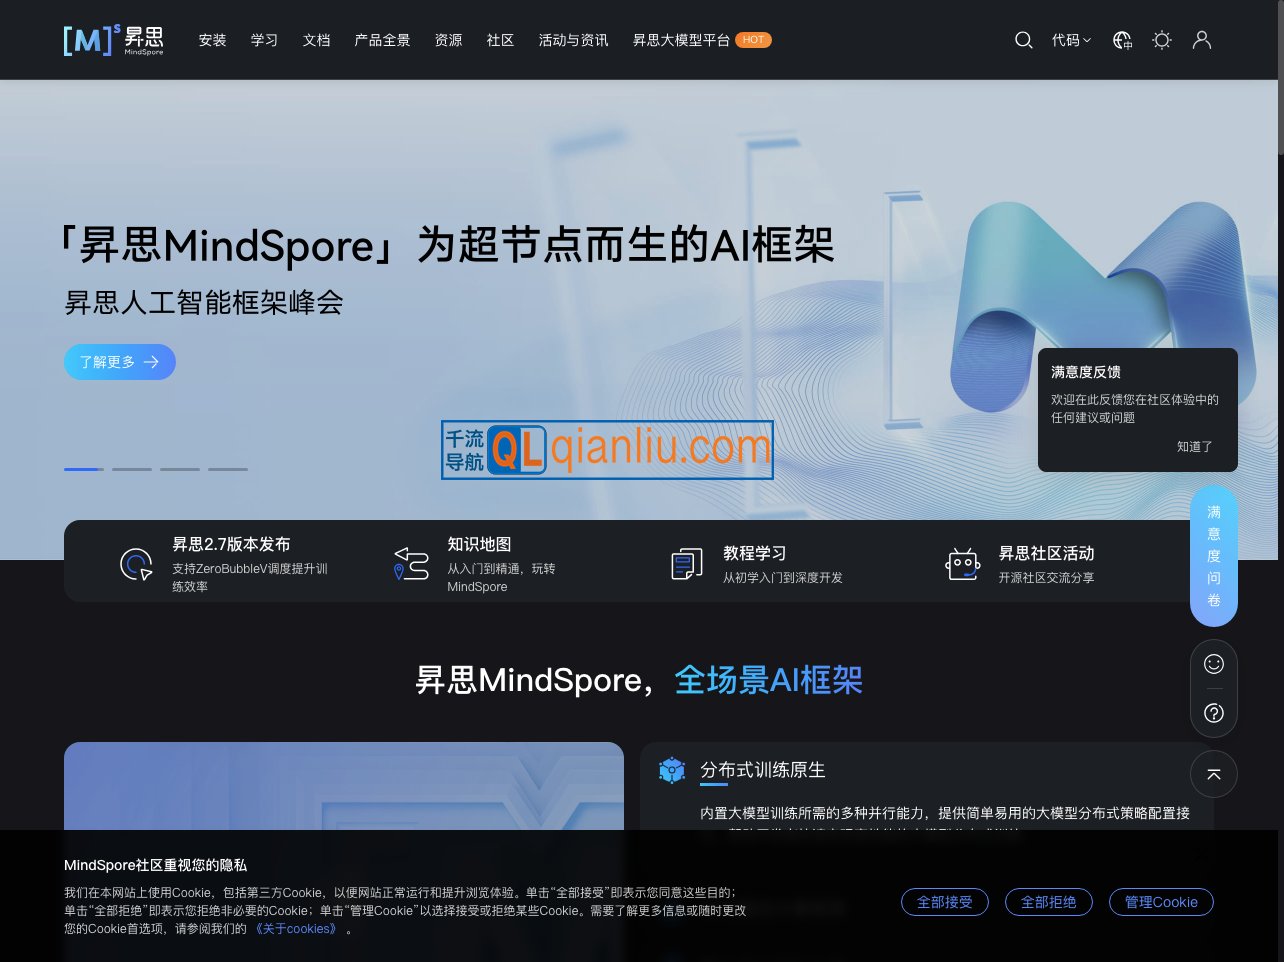Expand the 满意度问卷 side panel
The image size is (1284, 962).
1213,556
